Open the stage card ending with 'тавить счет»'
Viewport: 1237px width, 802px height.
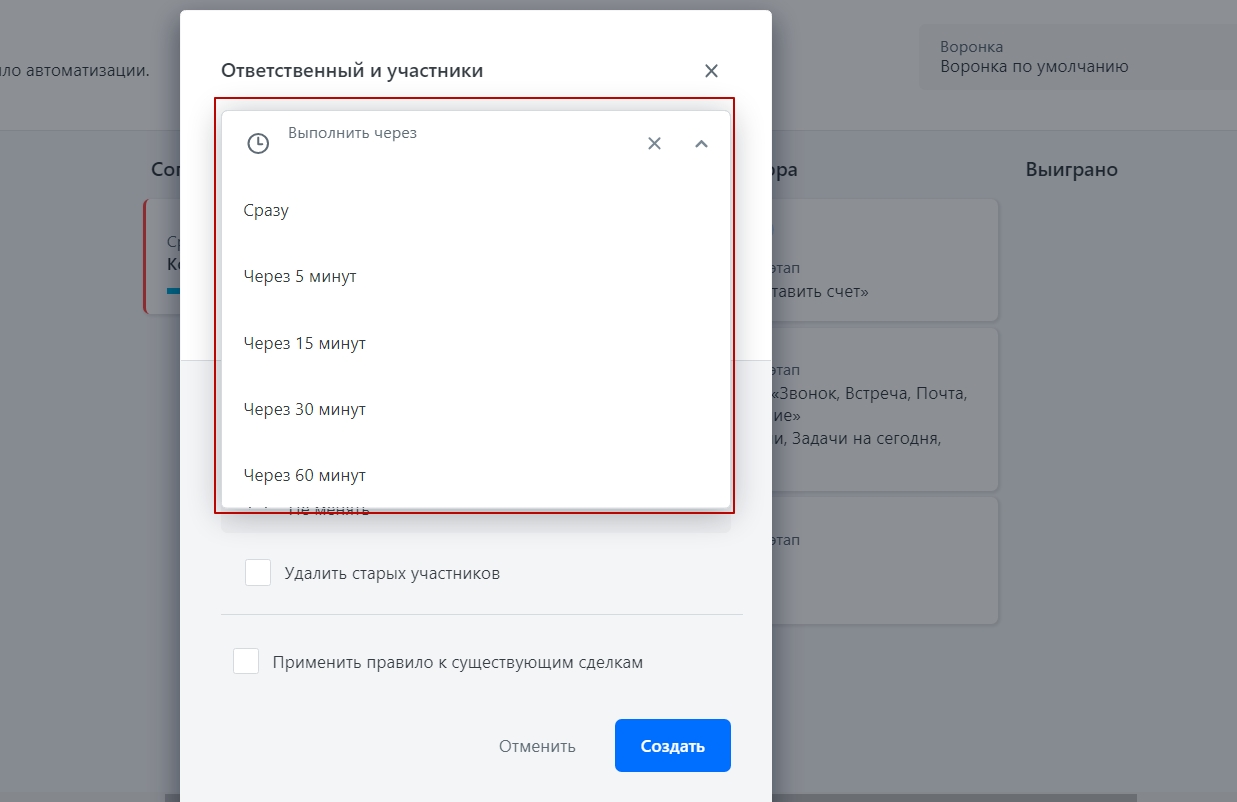click(x=885, y=260)
